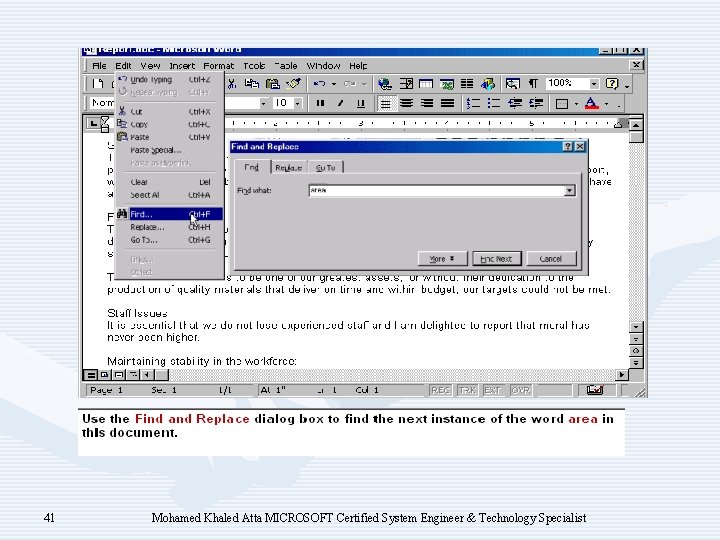Viewport: 720px width, 540px height.
Task: Click the spelling status book icon
Action: coord(595,390)
